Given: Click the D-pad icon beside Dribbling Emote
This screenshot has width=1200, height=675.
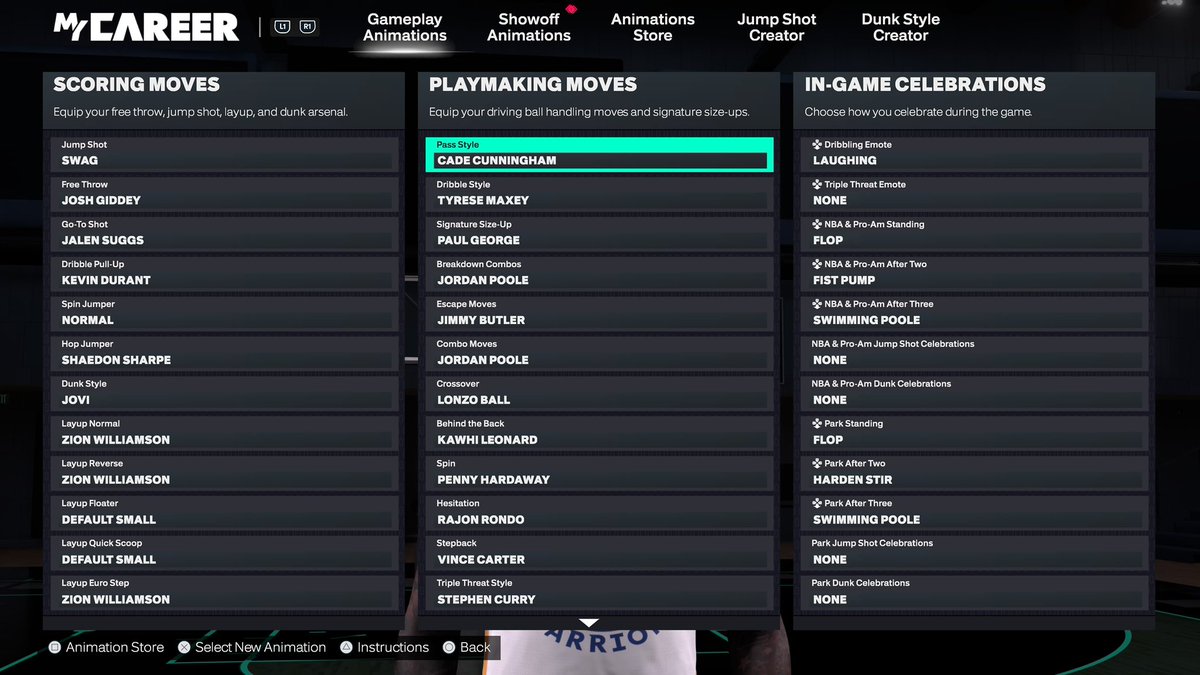Looking at the screenshot, I should (817, 145).
